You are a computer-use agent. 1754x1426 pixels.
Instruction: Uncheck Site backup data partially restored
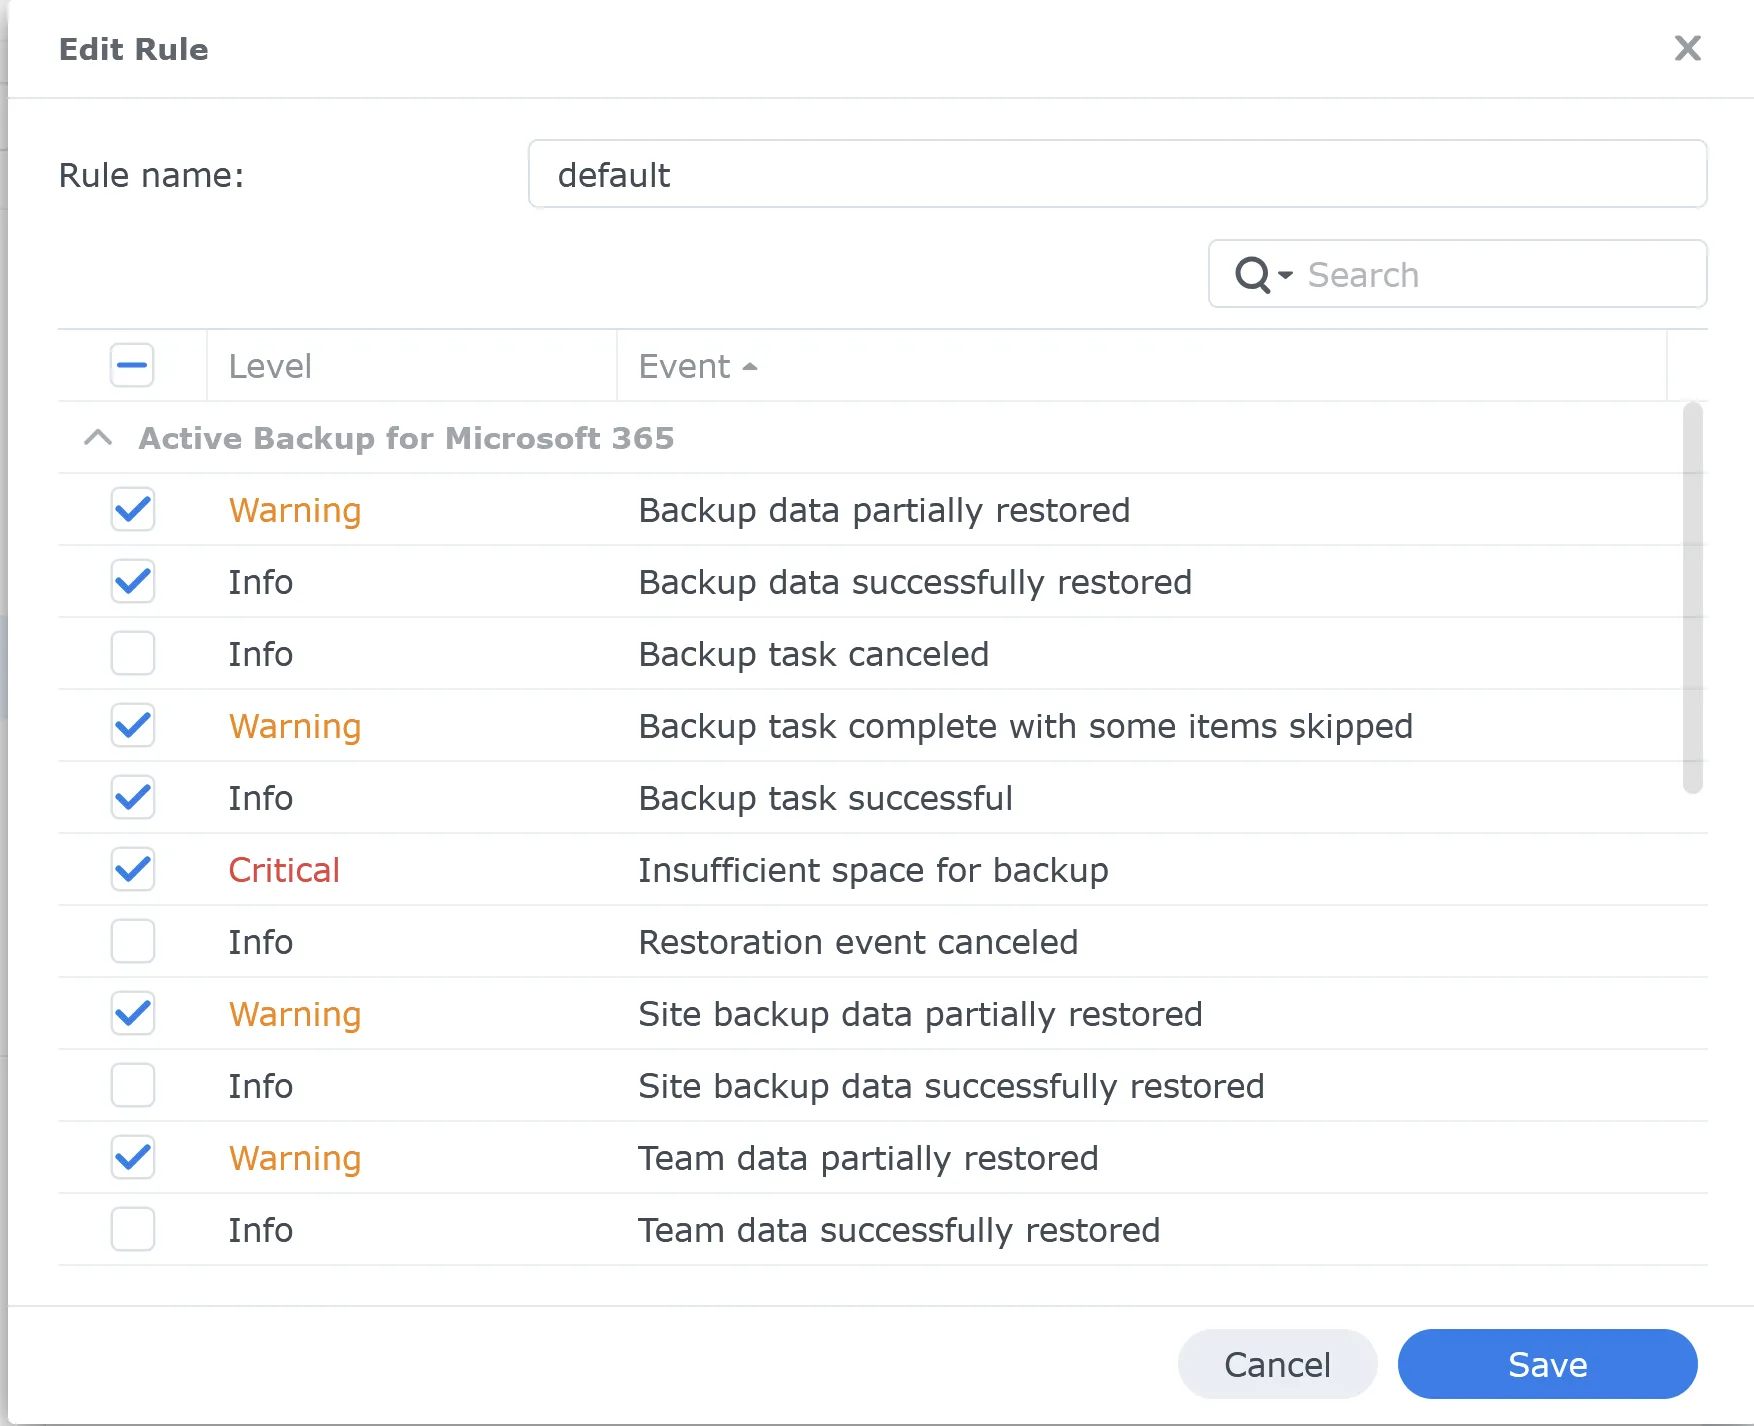point(132,1013)
